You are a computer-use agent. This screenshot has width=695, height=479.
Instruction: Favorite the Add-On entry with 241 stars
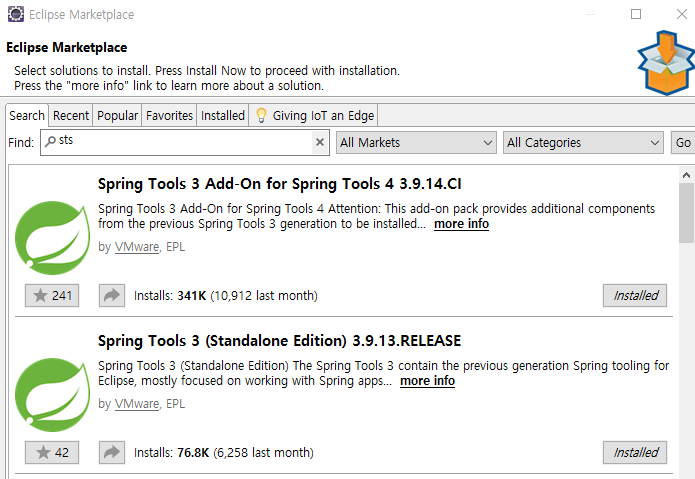(52, 296)
